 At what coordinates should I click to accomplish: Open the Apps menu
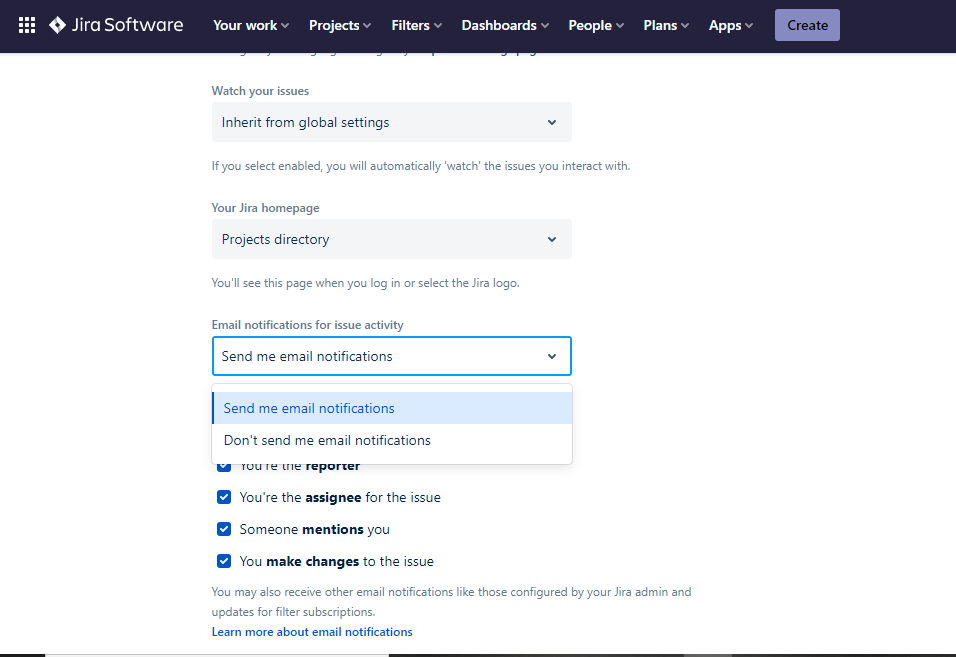coord(730,25)
